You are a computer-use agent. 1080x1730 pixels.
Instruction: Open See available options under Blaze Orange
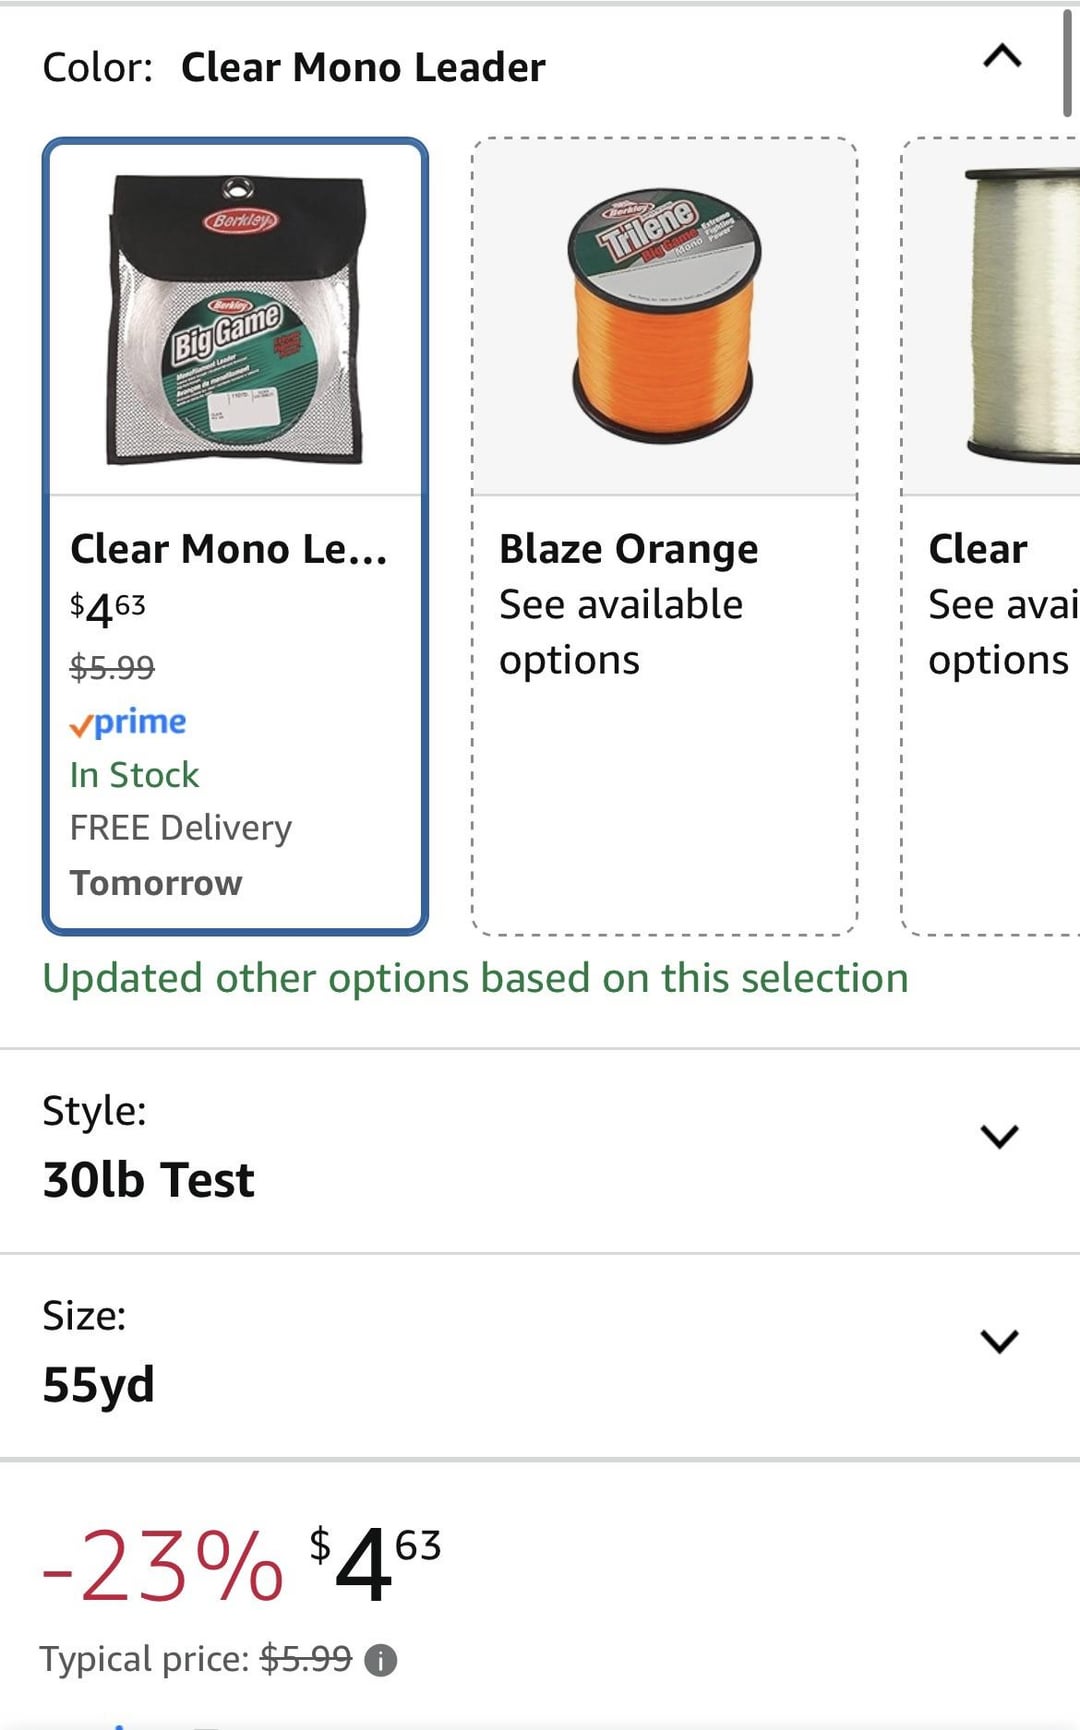tap(620, 632)
